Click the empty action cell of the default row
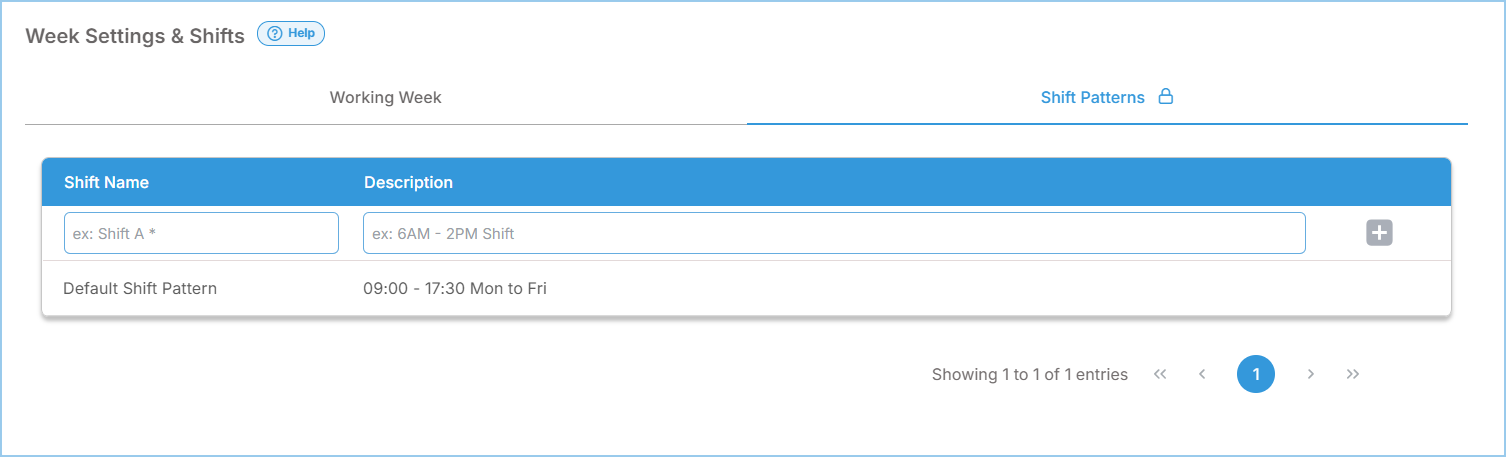Viewport: 1506px width, 457px height. click(x=1379, y=288)
